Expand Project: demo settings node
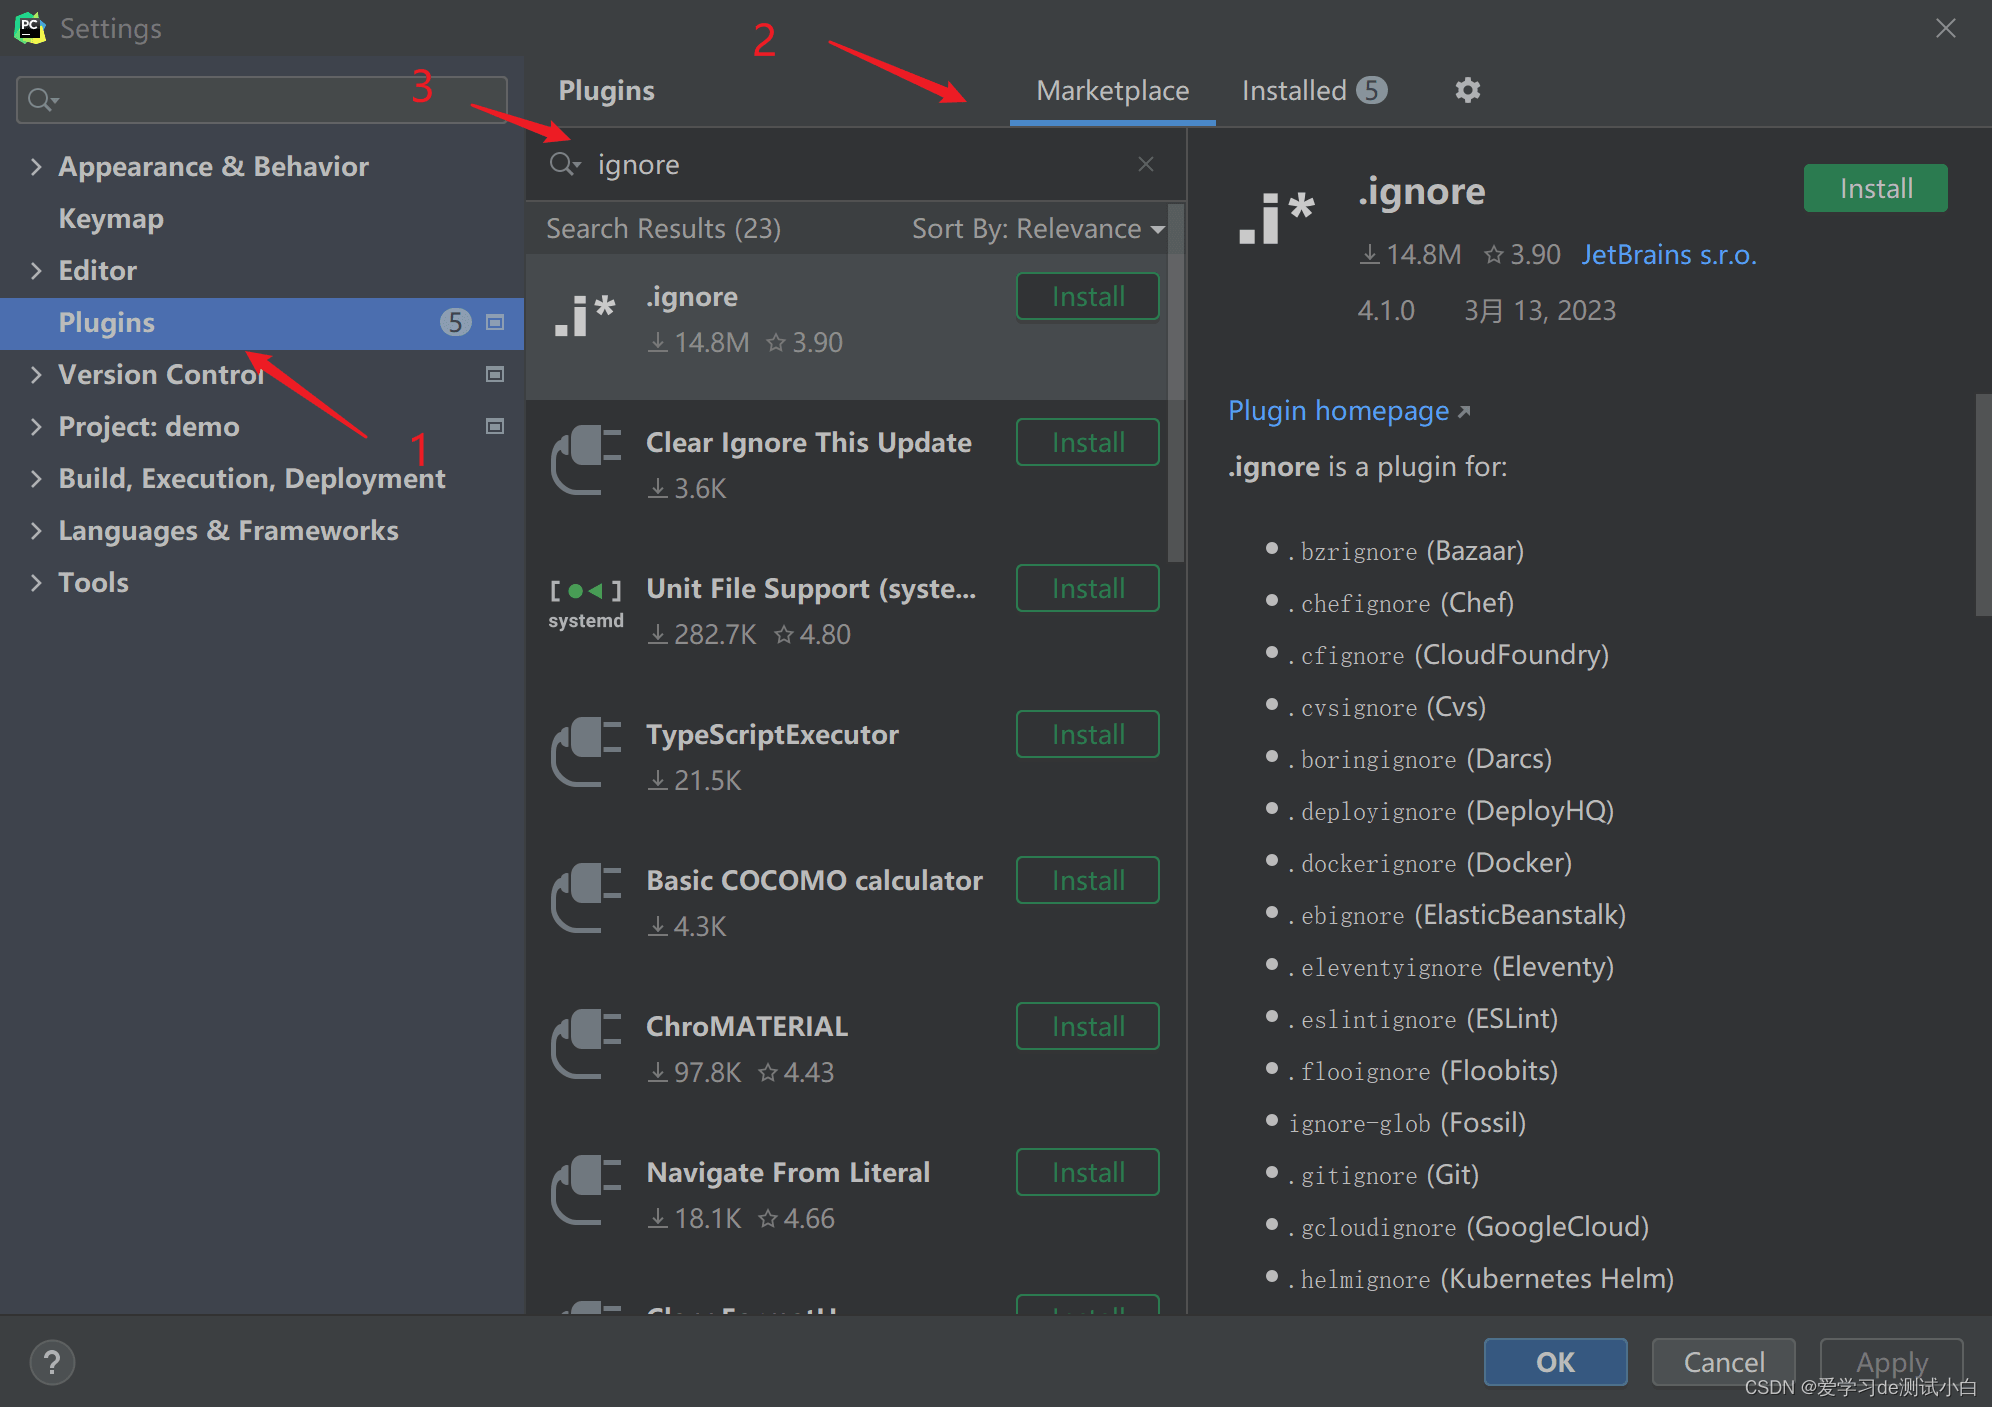This screenshot has height=1407, width=1992. point(36,426)
